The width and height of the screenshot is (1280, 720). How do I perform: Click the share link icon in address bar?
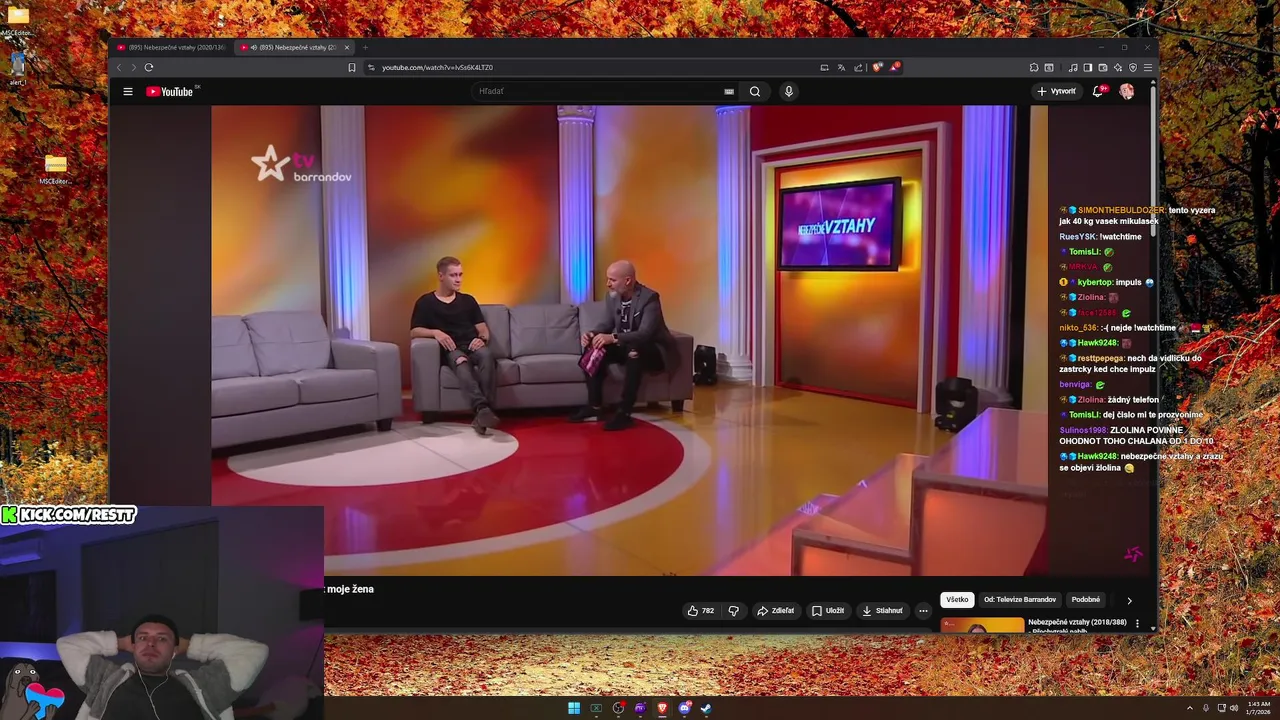tap(858, 67)
